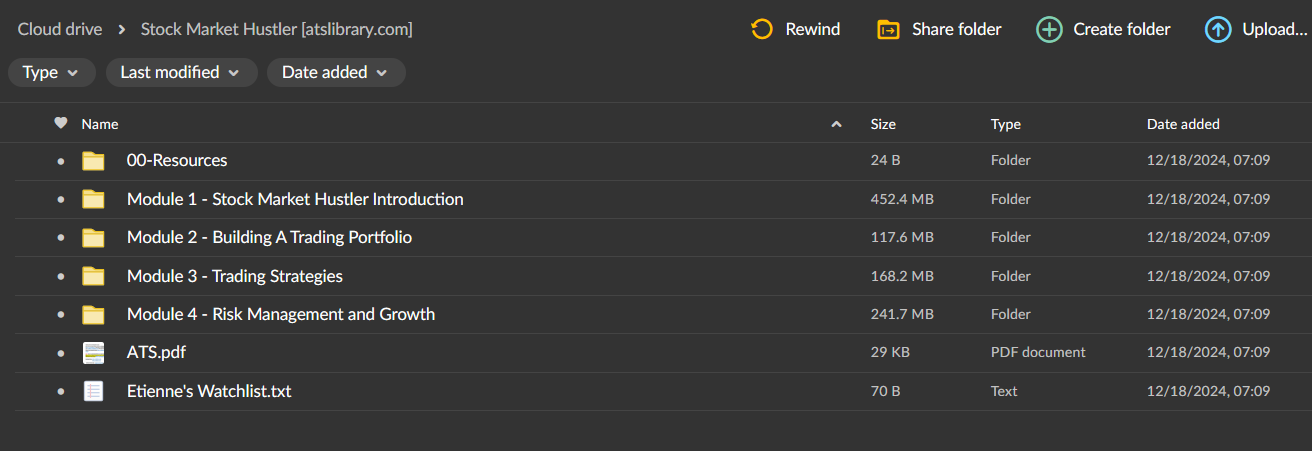Screen dimensions: 1312x451
Task: Click the sort arrow in the Name column
Action: pos(836,124)
